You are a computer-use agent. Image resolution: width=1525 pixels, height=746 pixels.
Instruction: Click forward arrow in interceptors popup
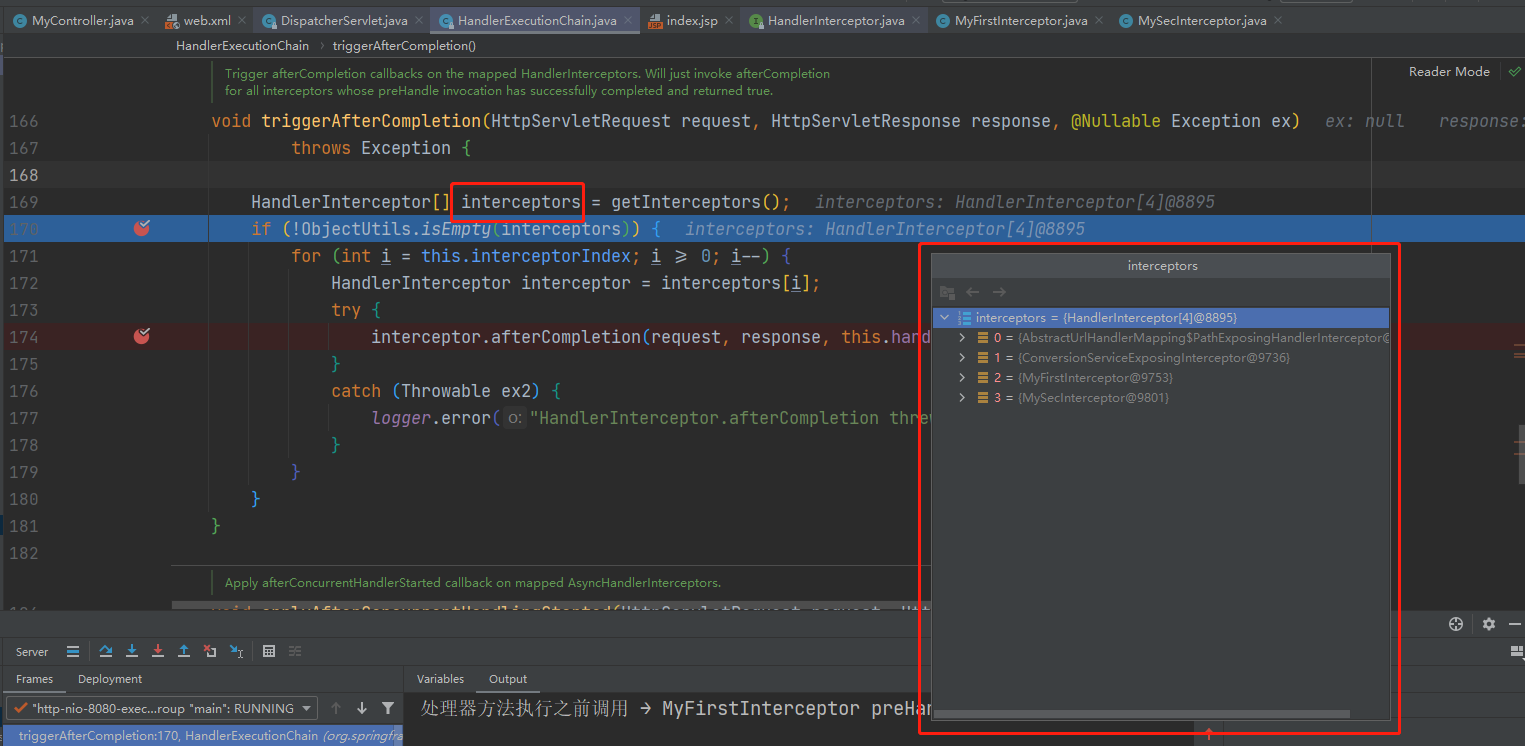[x=999, y=292]
